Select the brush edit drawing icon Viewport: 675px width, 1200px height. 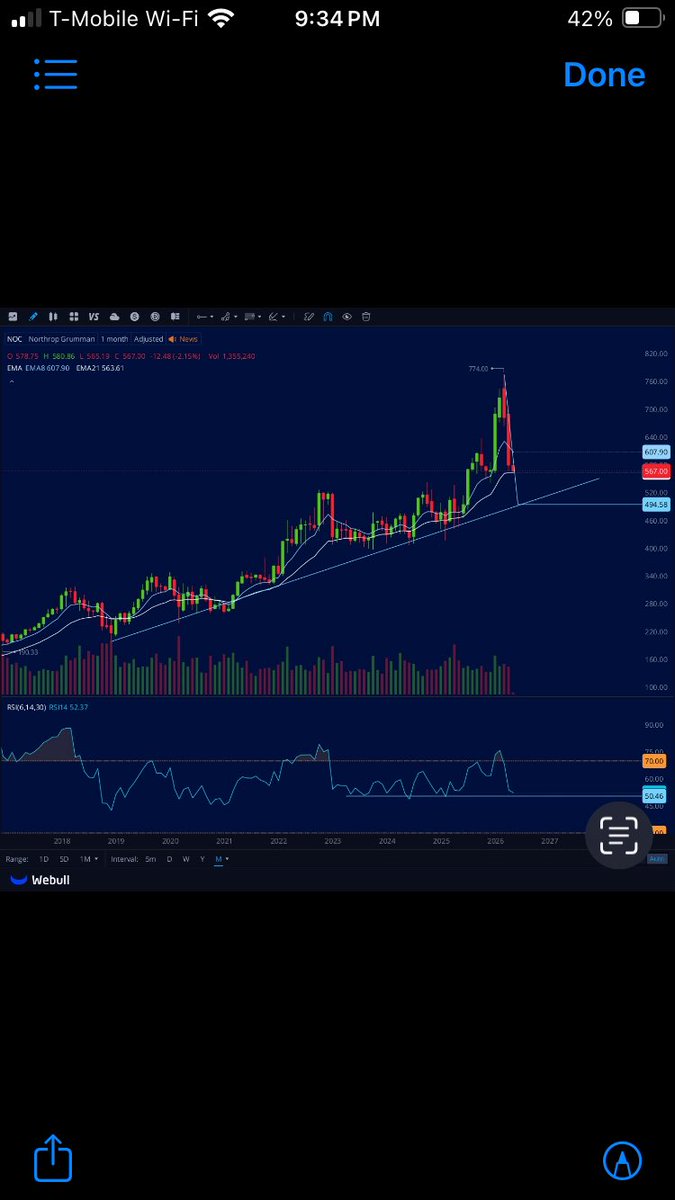309,316
